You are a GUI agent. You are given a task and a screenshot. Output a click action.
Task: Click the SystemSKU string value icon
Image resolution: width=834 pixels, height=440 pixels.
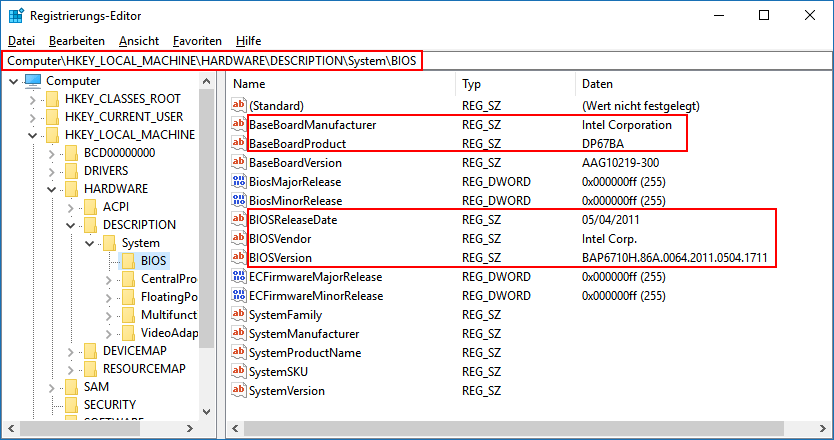point(238,372)
